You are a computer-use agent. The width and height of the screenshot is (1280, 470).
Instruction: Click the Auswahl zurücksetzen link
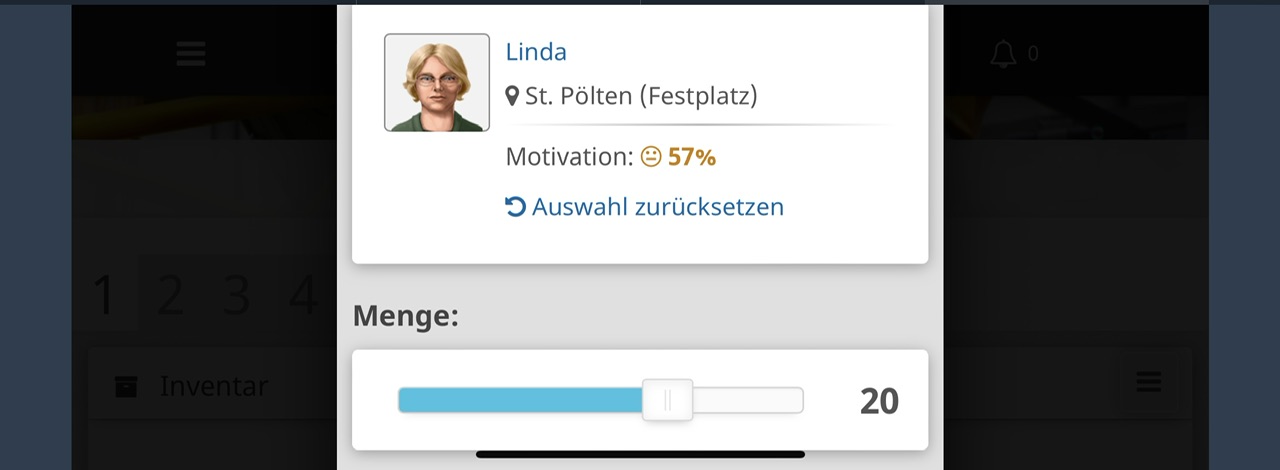coord(657,207)
